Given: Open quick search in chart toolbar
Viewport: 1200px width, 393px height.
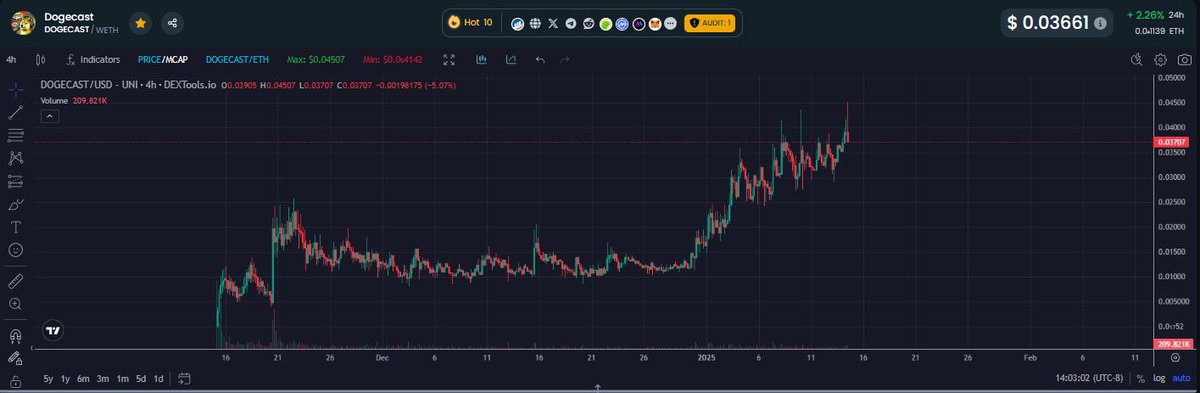Looking at the screenshot, I should click(1137, 60).
